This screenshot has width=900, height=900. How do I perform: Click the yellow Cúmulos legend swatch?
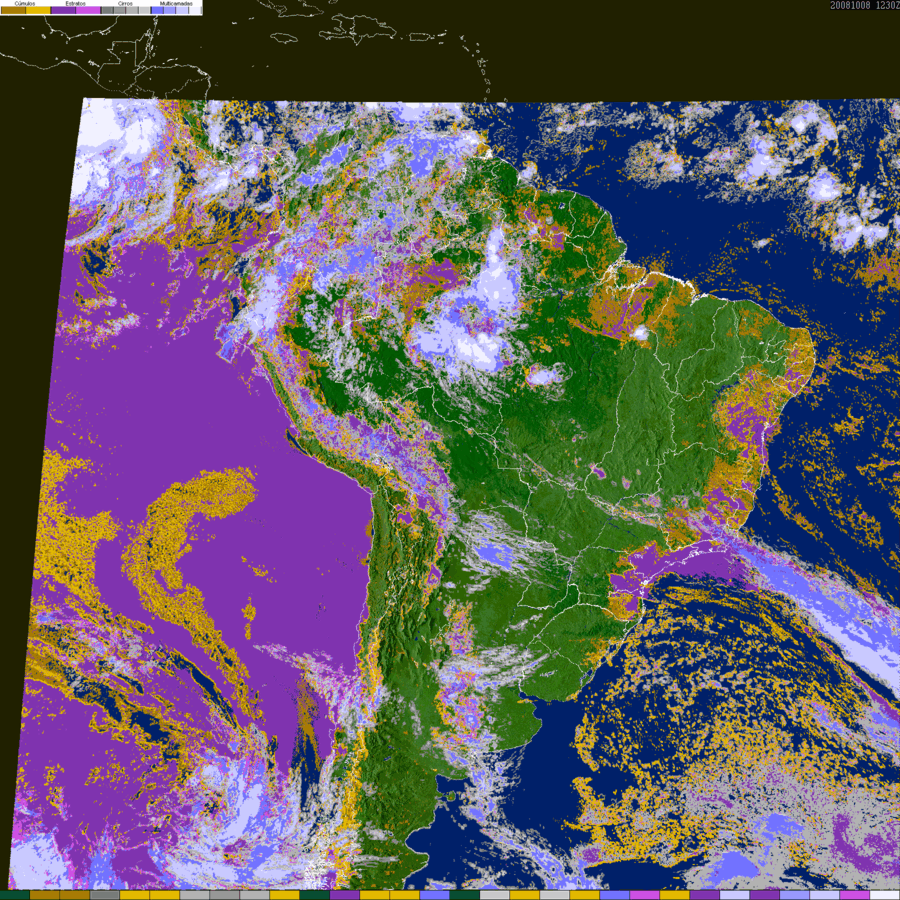(x=38, y=10)
